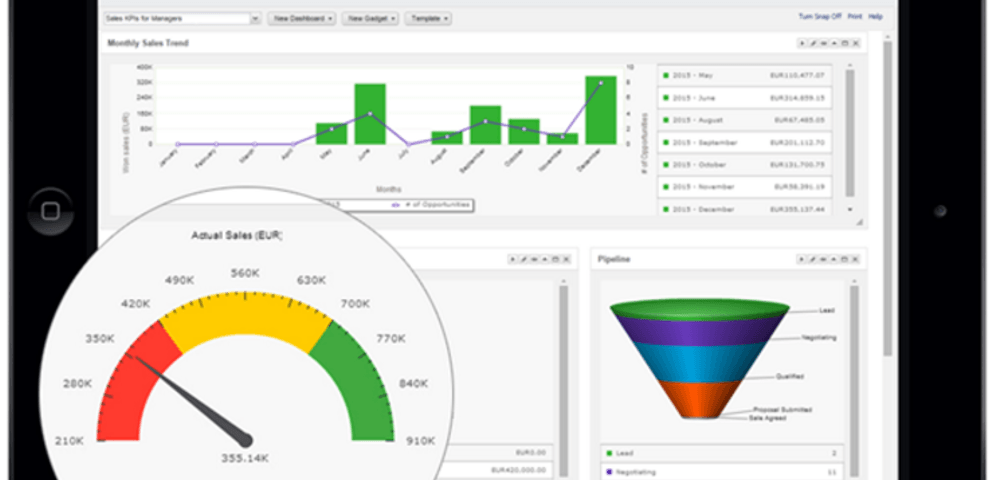Collapse the Pipeline gadget with up arrow icon
The width and height of the screenshot is (997, 480).
[x=834, y=259]
